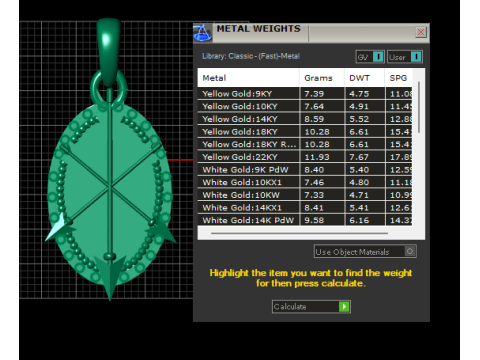
Task: Select the Yellow Gold:22KY row
Action: click(x=305, y=157)
